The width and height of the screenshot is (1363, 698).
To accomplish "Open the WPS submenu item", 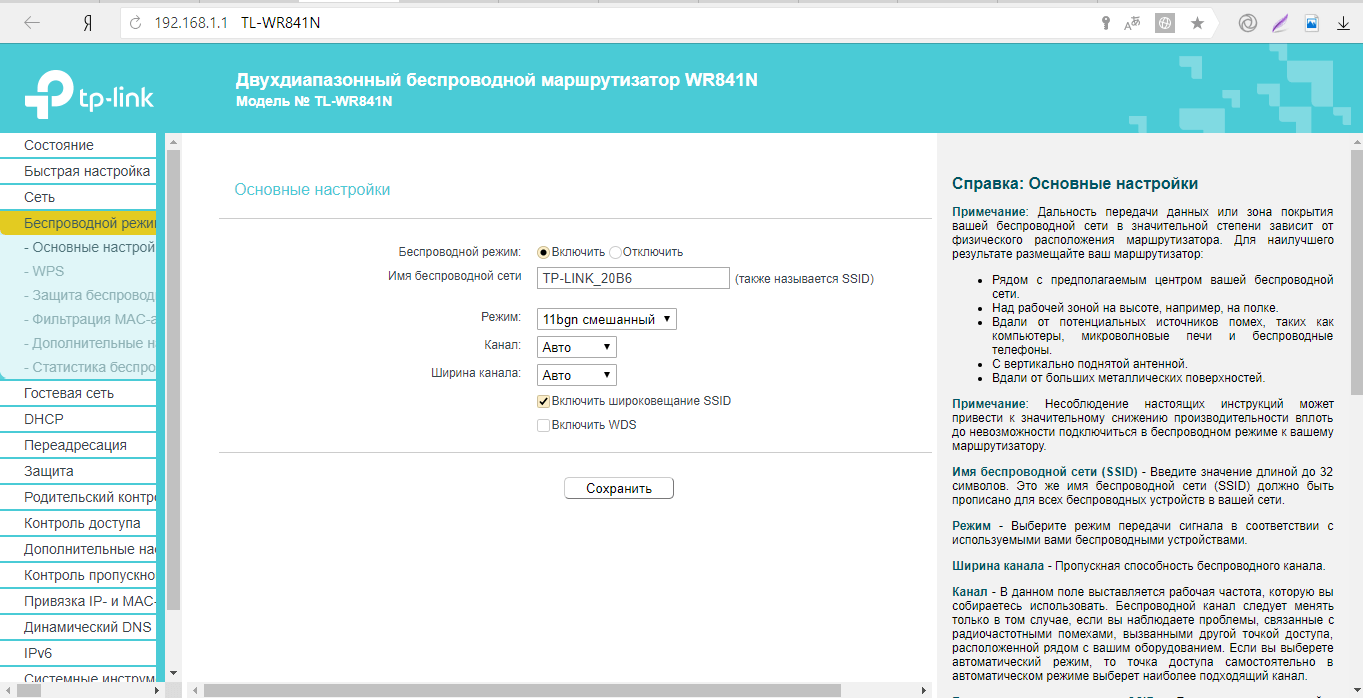I will 78,271.
